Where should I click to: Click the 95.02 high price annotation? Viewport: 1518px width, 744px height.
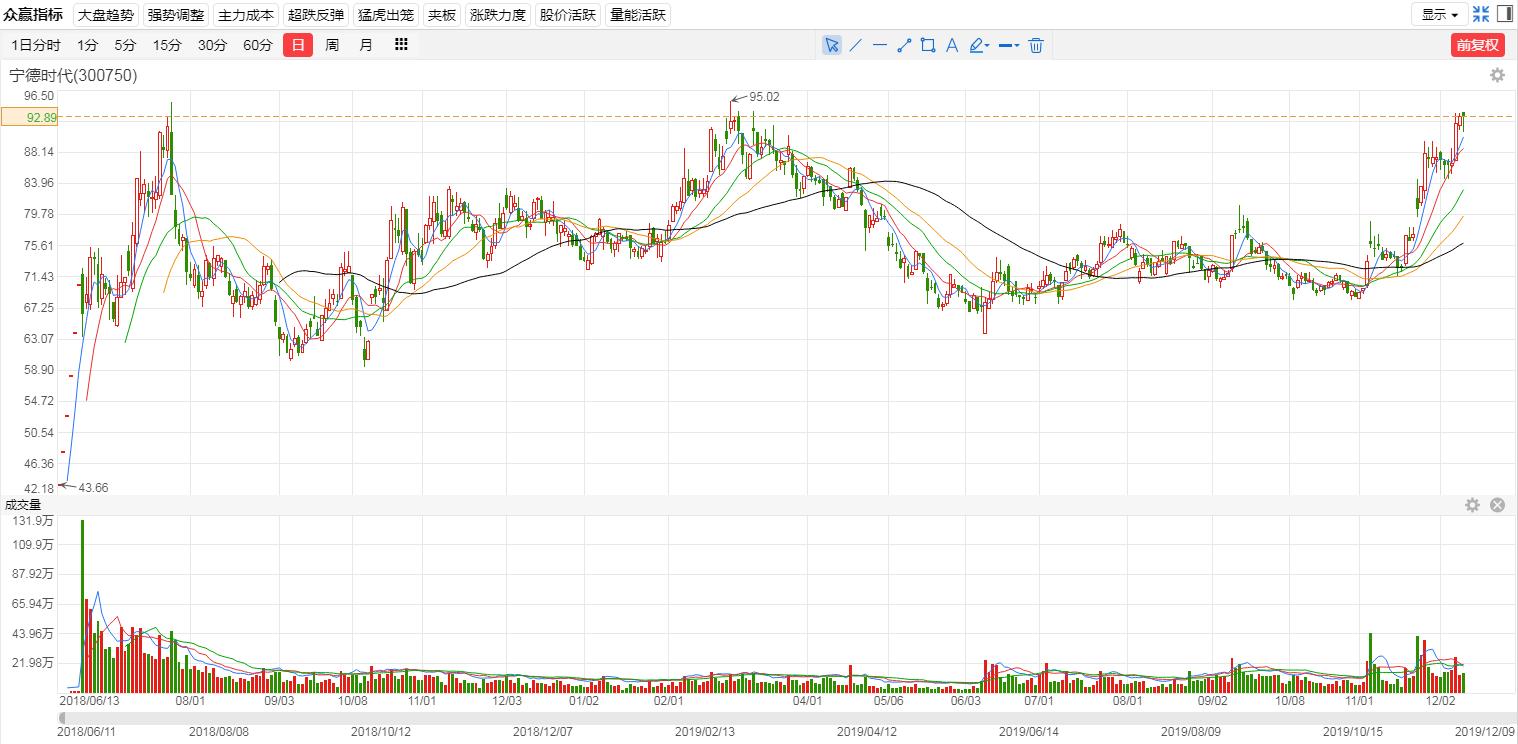[763, 97]
